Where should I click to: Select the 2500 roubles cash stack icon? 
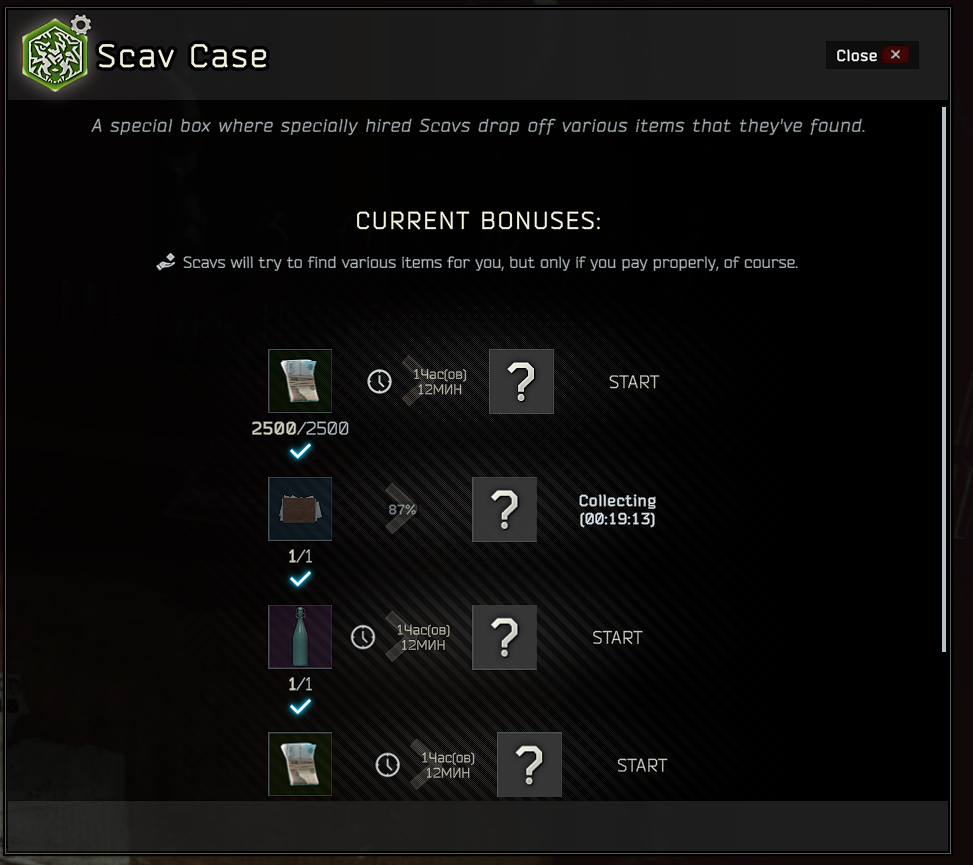[300, 381]
